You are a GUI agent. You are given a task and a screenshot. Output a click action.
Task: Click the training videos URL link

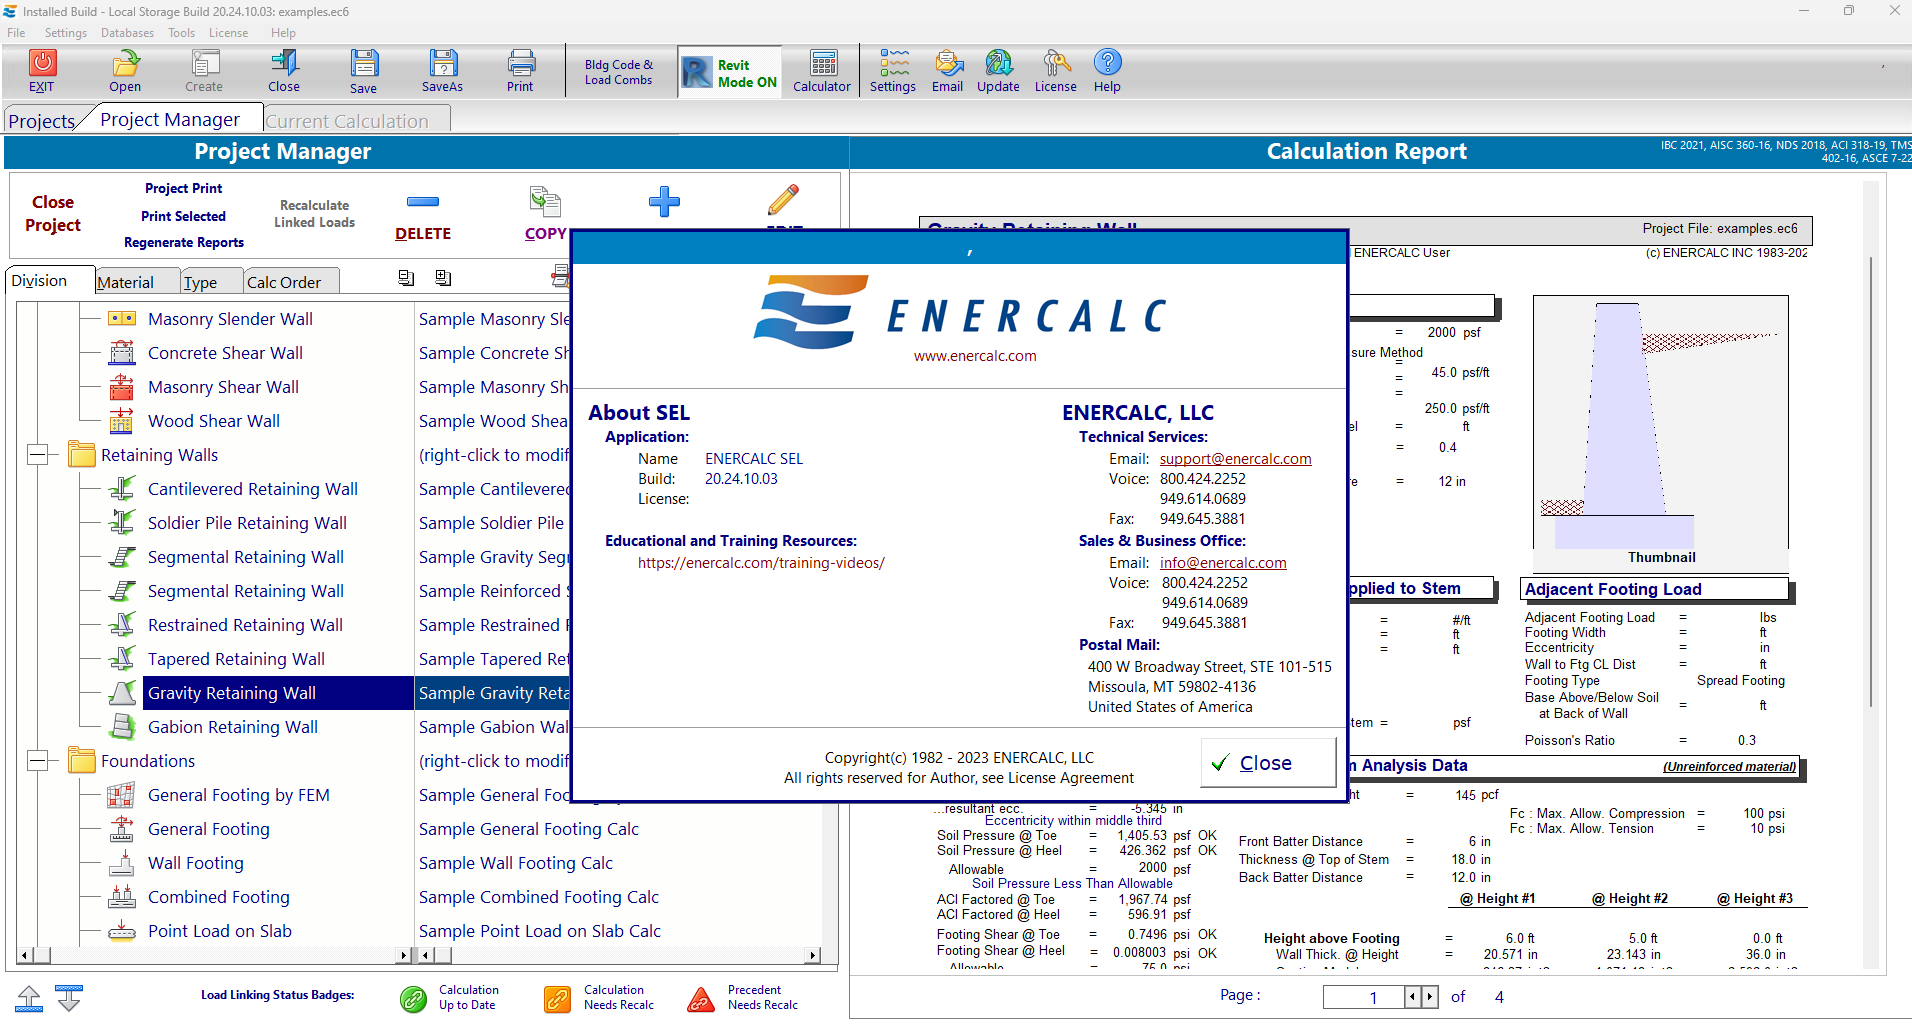(x=761, y=563)
